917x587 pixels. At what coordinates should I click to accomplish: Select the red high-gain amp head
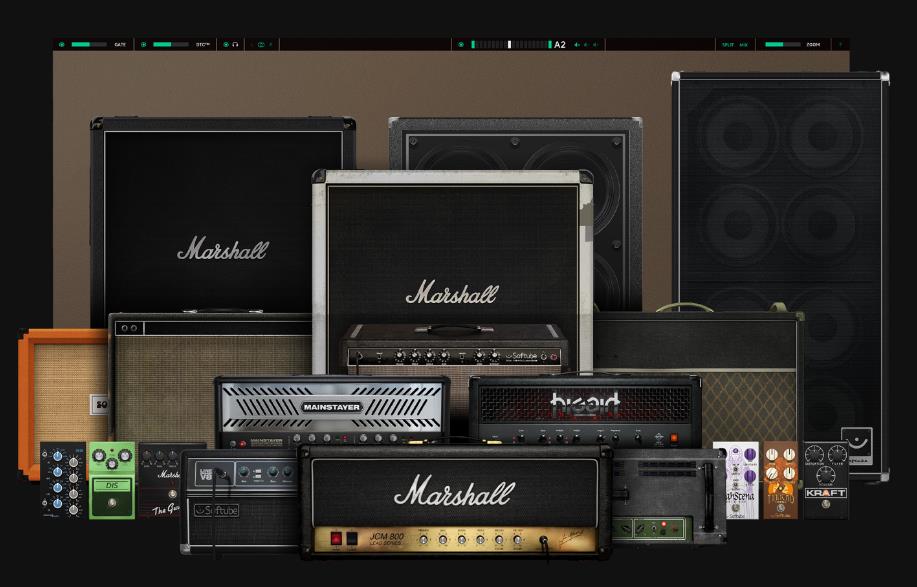pos(585,409)
